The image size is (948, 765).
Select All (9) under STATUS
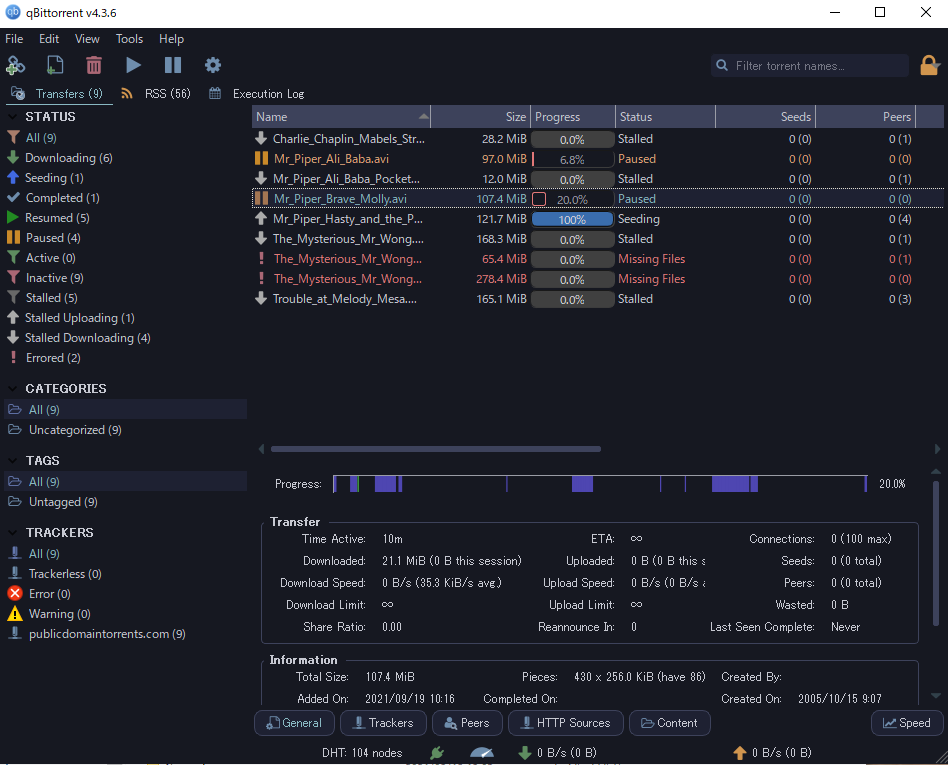coord(32,138)
